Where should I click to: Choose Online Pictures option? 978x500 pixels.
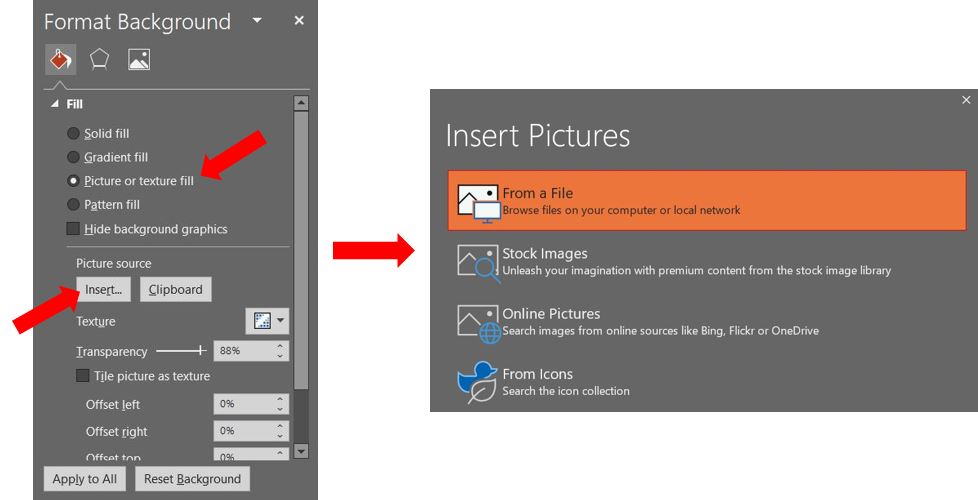707,322
